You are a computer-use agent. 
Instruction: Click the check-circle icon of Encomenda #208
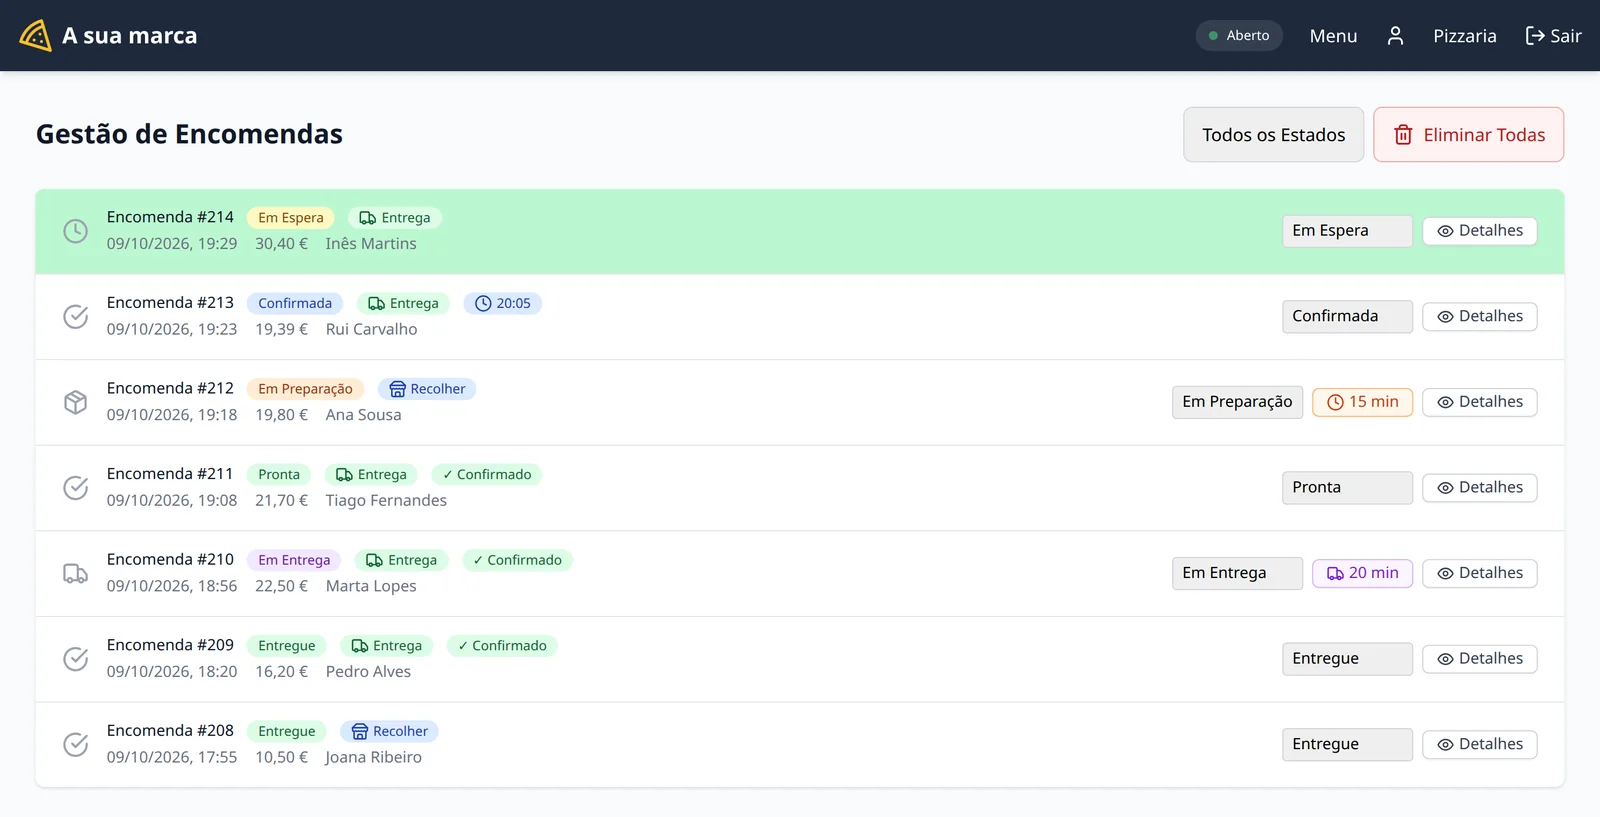(76, 745)
